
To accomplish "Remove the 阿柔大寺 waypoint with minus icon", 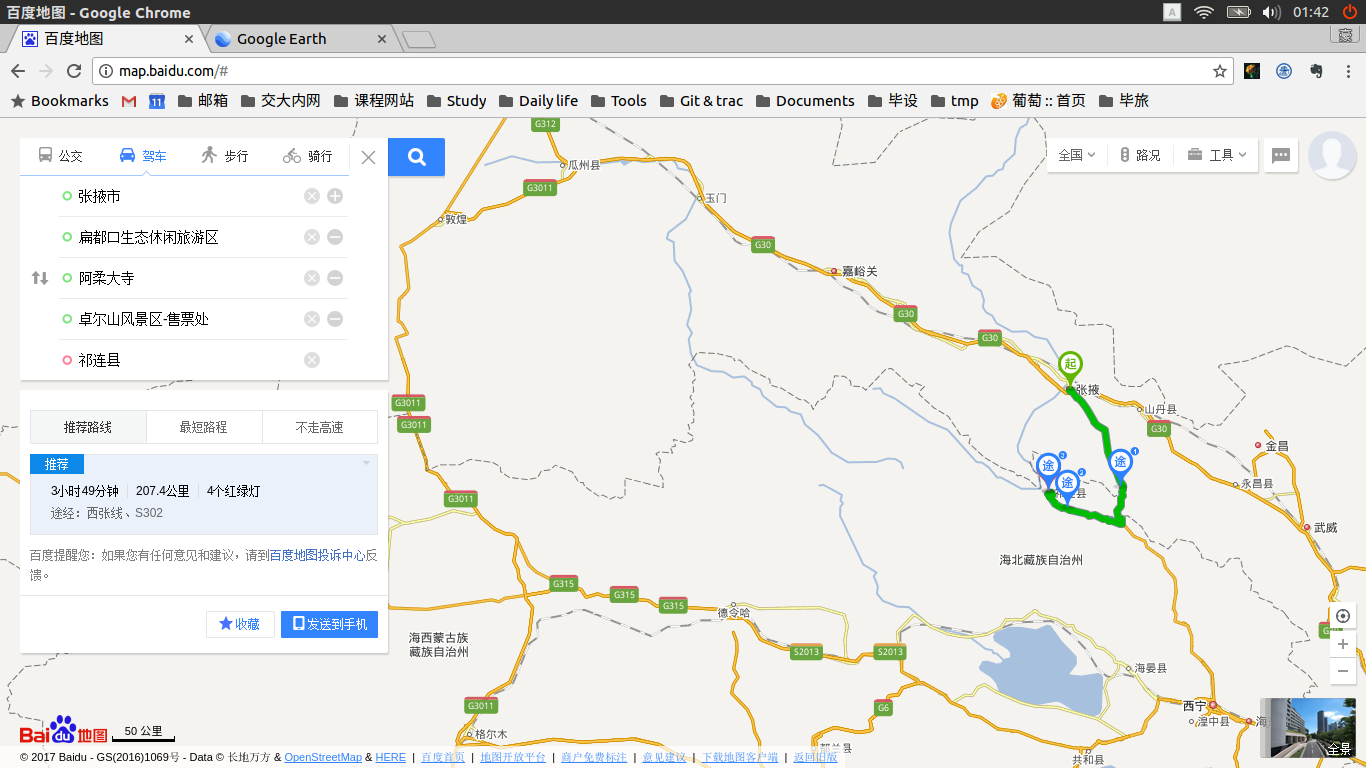I will pos(335,278).
